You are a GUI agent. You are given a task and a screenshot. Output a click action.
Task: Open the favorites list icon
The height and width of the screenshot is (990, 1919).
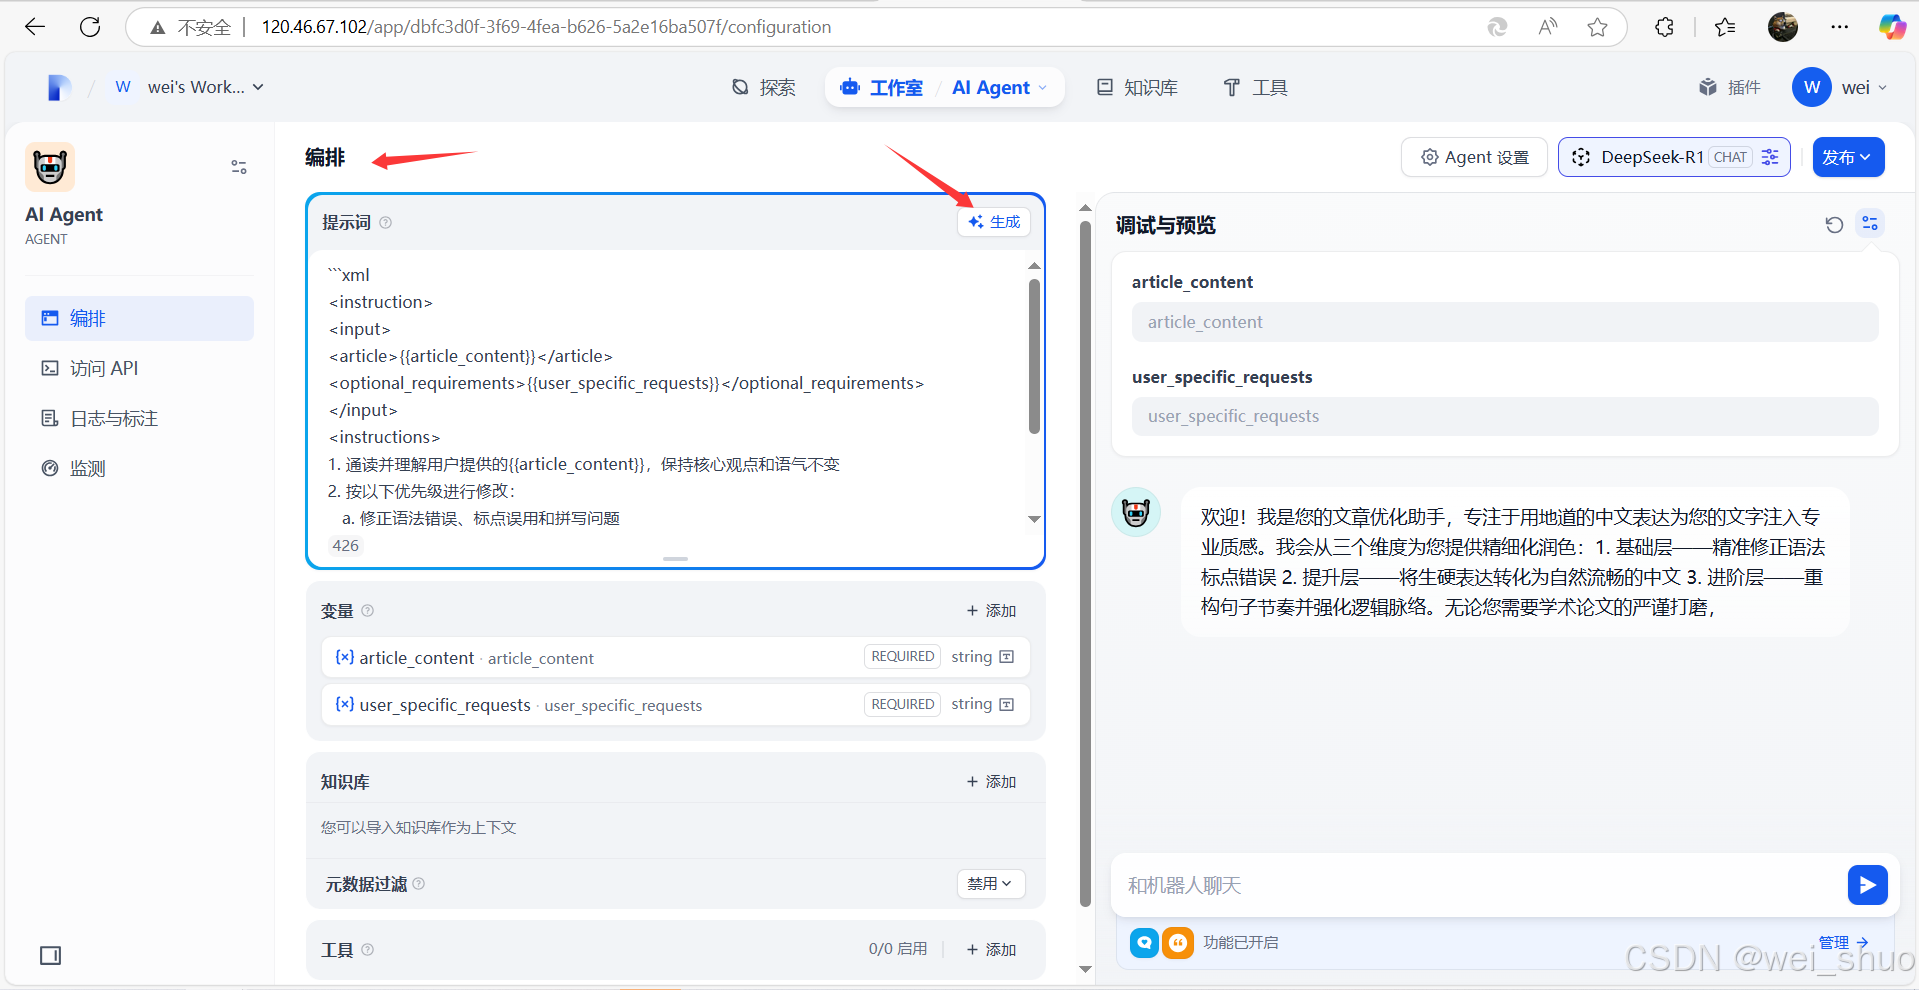(1725, 27)
